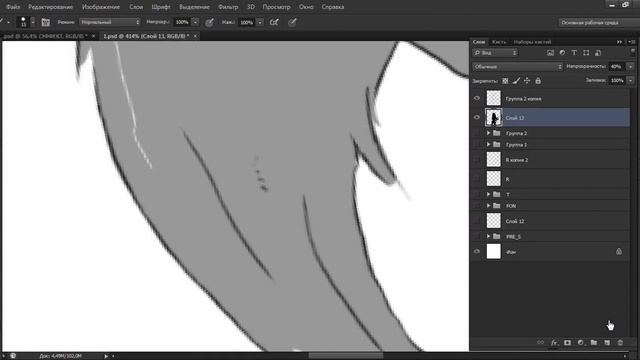The width and height of the screenshot is (640, 360).
Task: Expand the T group
Action: (488, 194)
